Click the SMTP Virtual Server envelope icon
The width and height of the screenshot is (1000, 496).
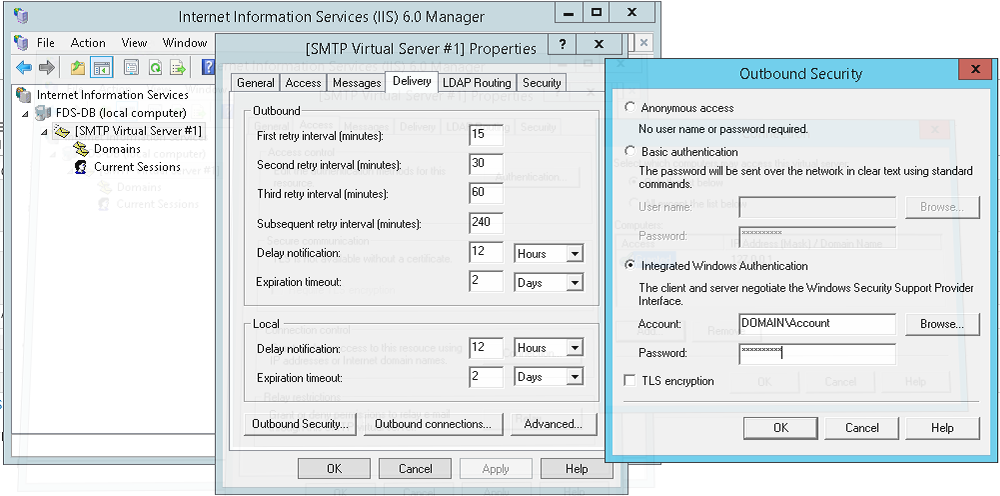click(x=62, y=131)
